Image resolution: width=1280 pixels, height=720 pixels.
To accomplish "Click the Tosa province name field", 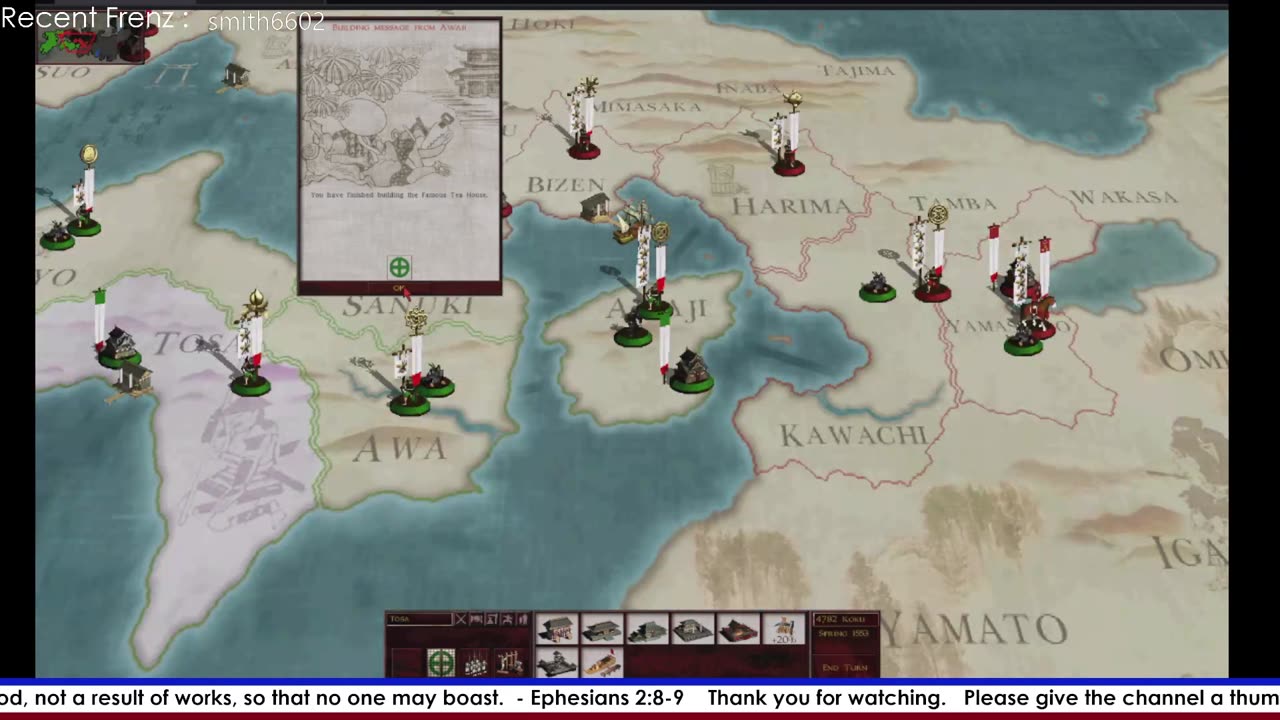I will coord(419,619).
